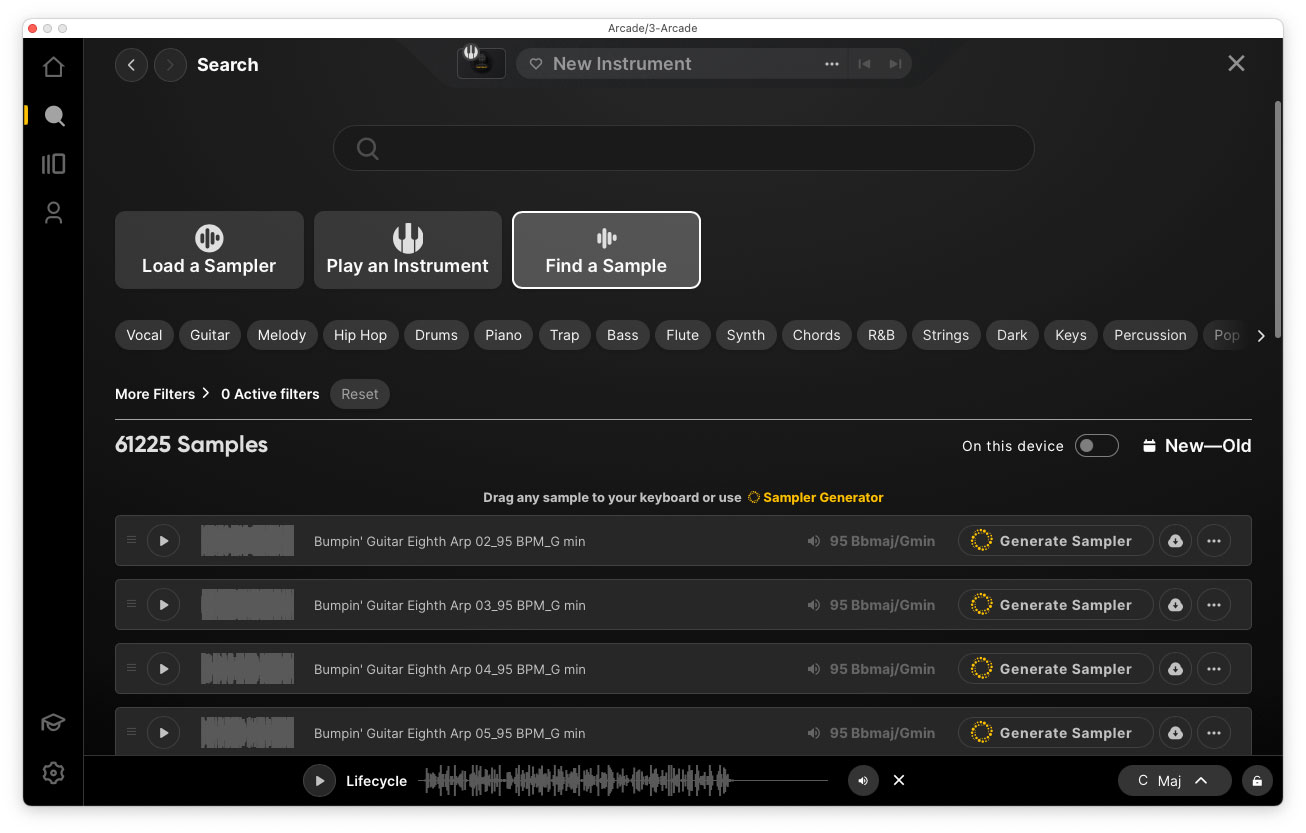Screen dimensions: 1306x833
Task: Click the Eighth Arp 02 waveform thumbnail
Action: (x=247, y=541)
